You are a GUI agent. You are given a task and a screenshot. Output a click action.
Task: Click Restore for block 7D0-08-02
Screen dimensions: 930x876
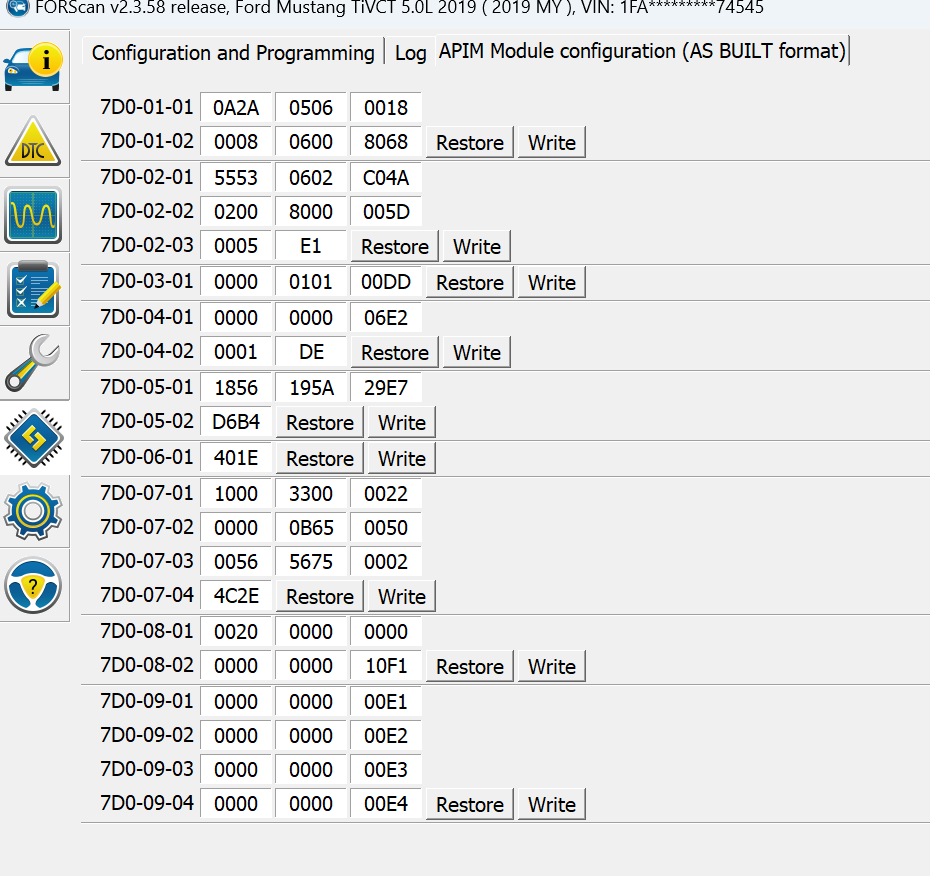(470, 666)
